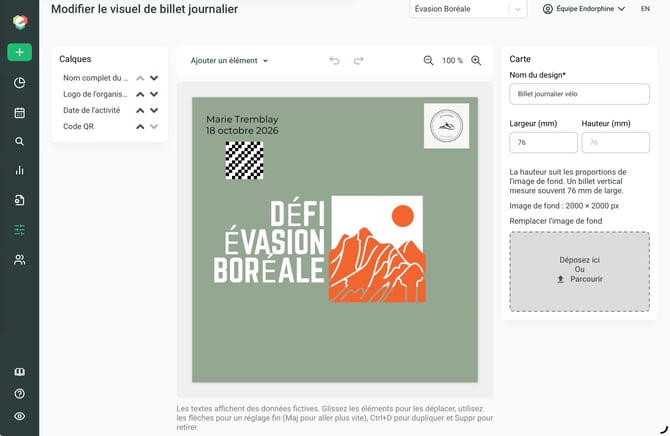
Task: Open the sliders settings sidebar icon
Action: pos(20,230)
